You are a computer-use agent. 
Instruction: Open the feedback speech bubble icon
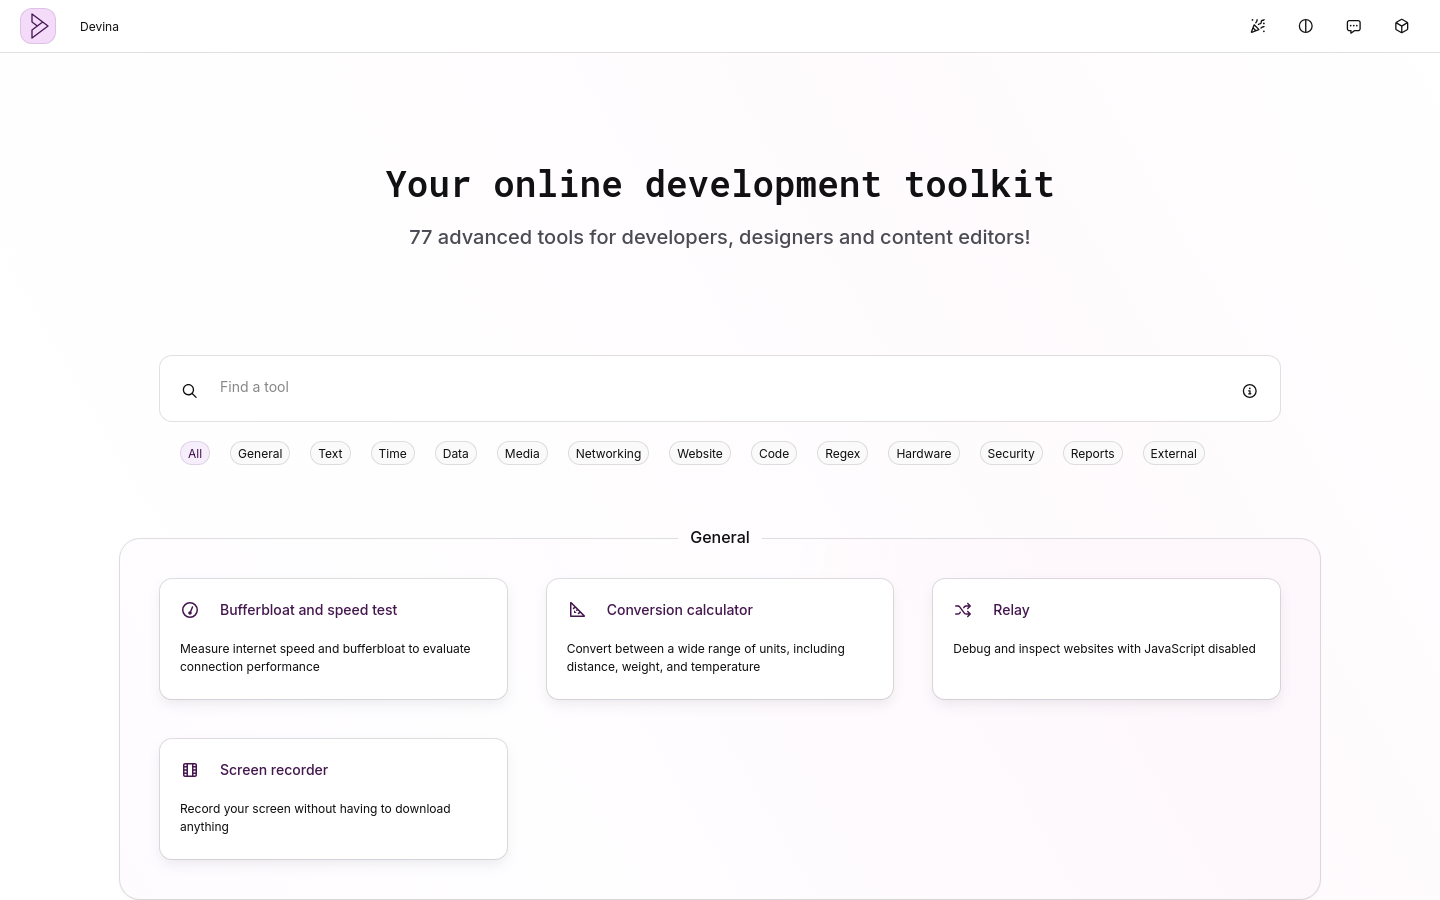point(1354,26)
